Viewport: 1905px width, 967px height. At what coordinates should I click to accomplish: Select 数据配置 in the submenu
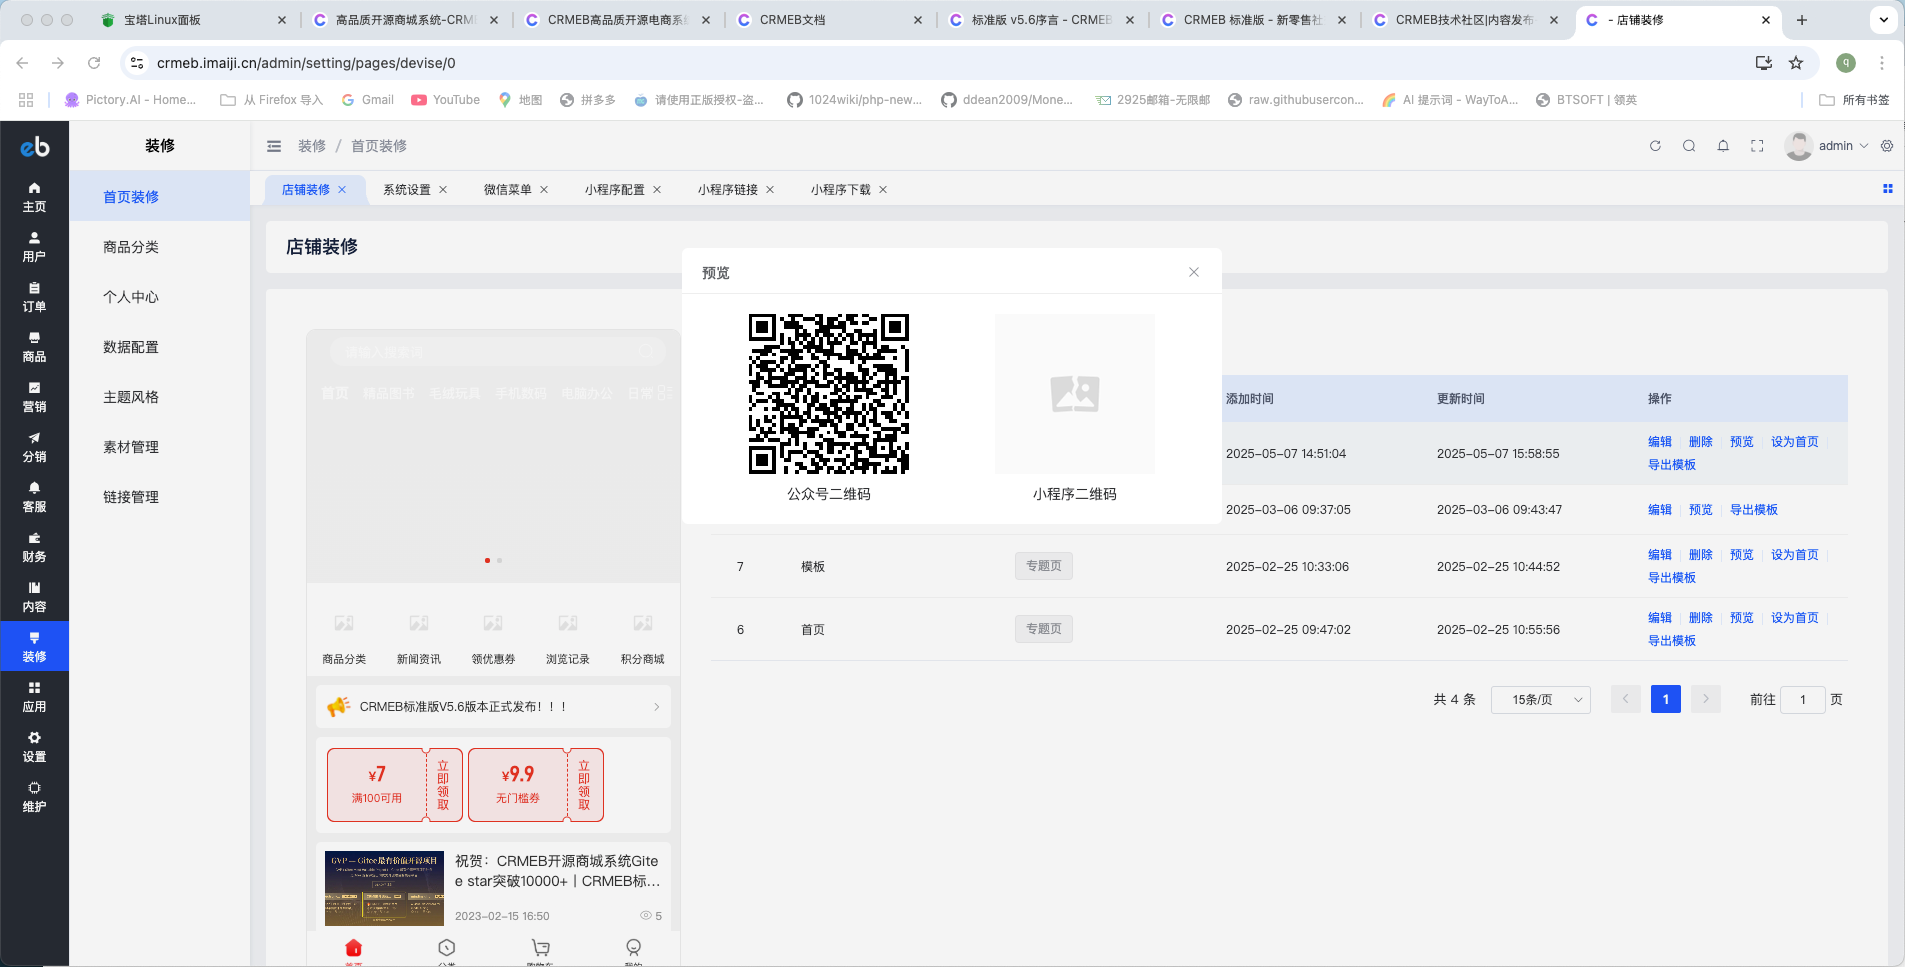[160, 347]
